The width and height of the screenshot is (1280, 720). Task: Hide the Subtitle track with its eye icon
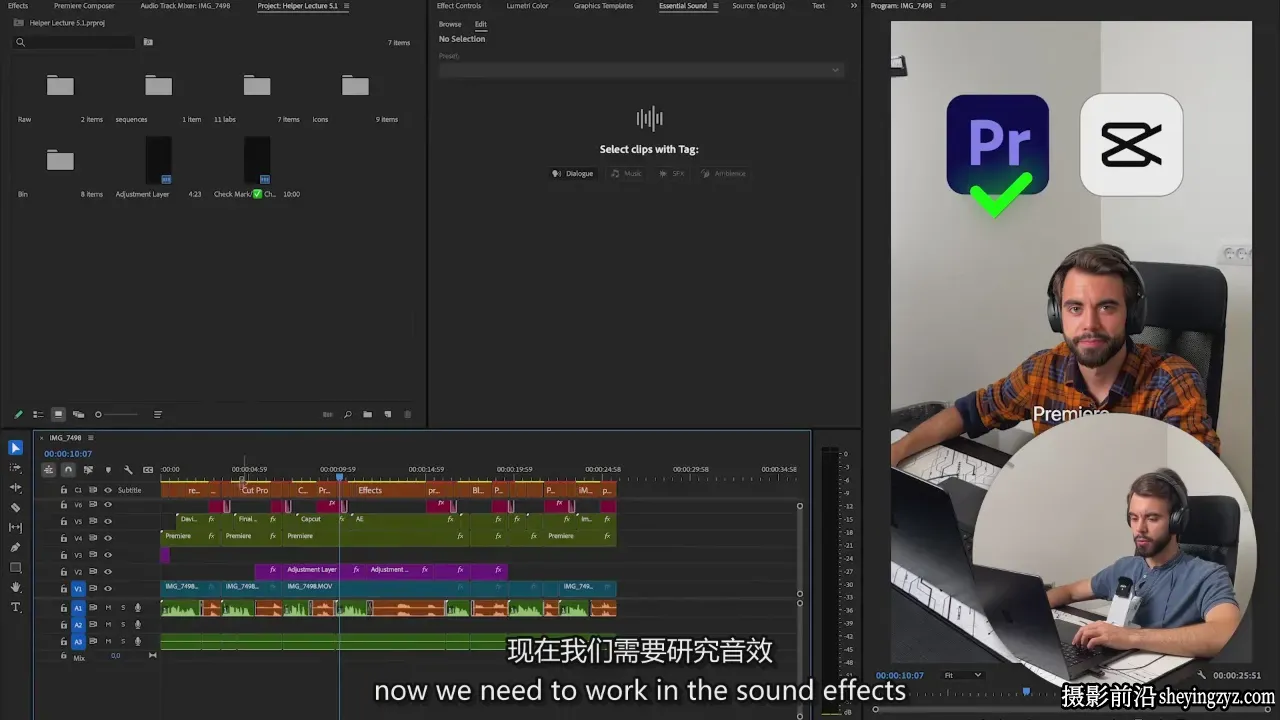pos(108,490)
